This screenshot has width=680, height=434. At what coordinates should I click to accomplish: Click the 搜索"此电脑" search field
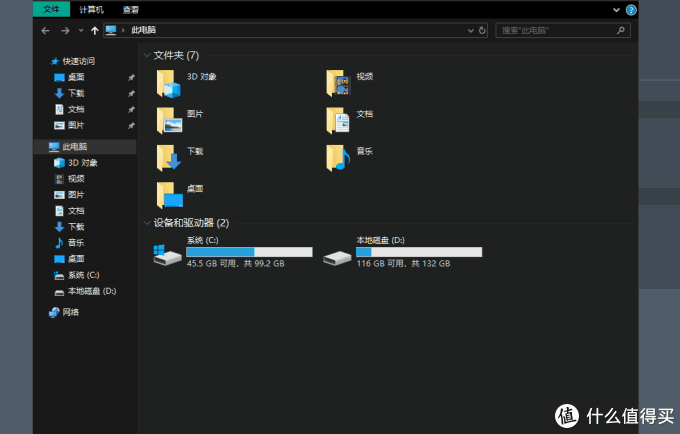click(562, 30)
